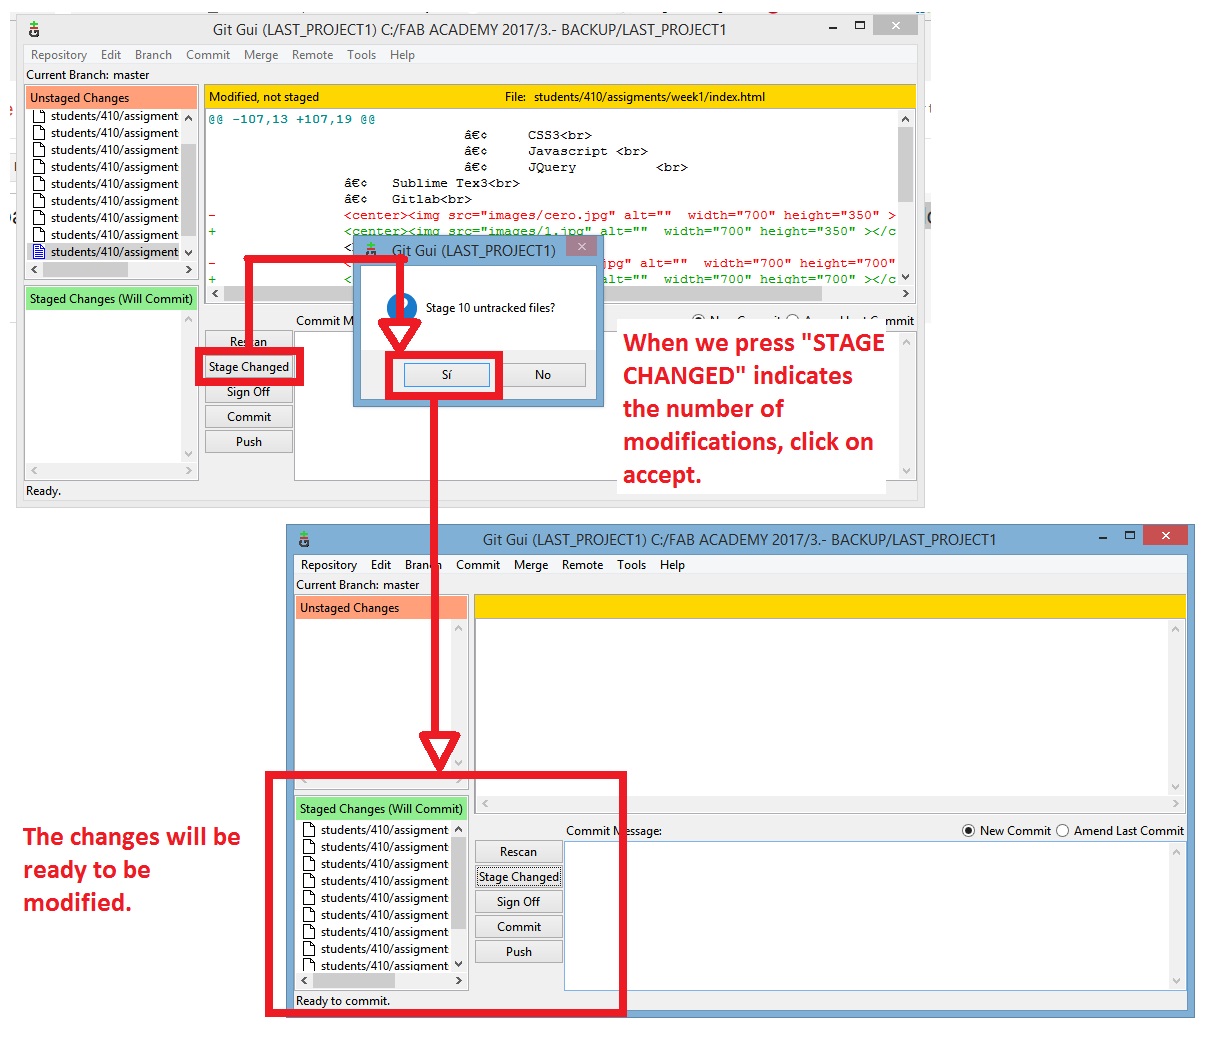Open Branch menu in the index.html diff window
Image resolution: width=1206 pixels, height=1054 pixels.
click(153, 55)
